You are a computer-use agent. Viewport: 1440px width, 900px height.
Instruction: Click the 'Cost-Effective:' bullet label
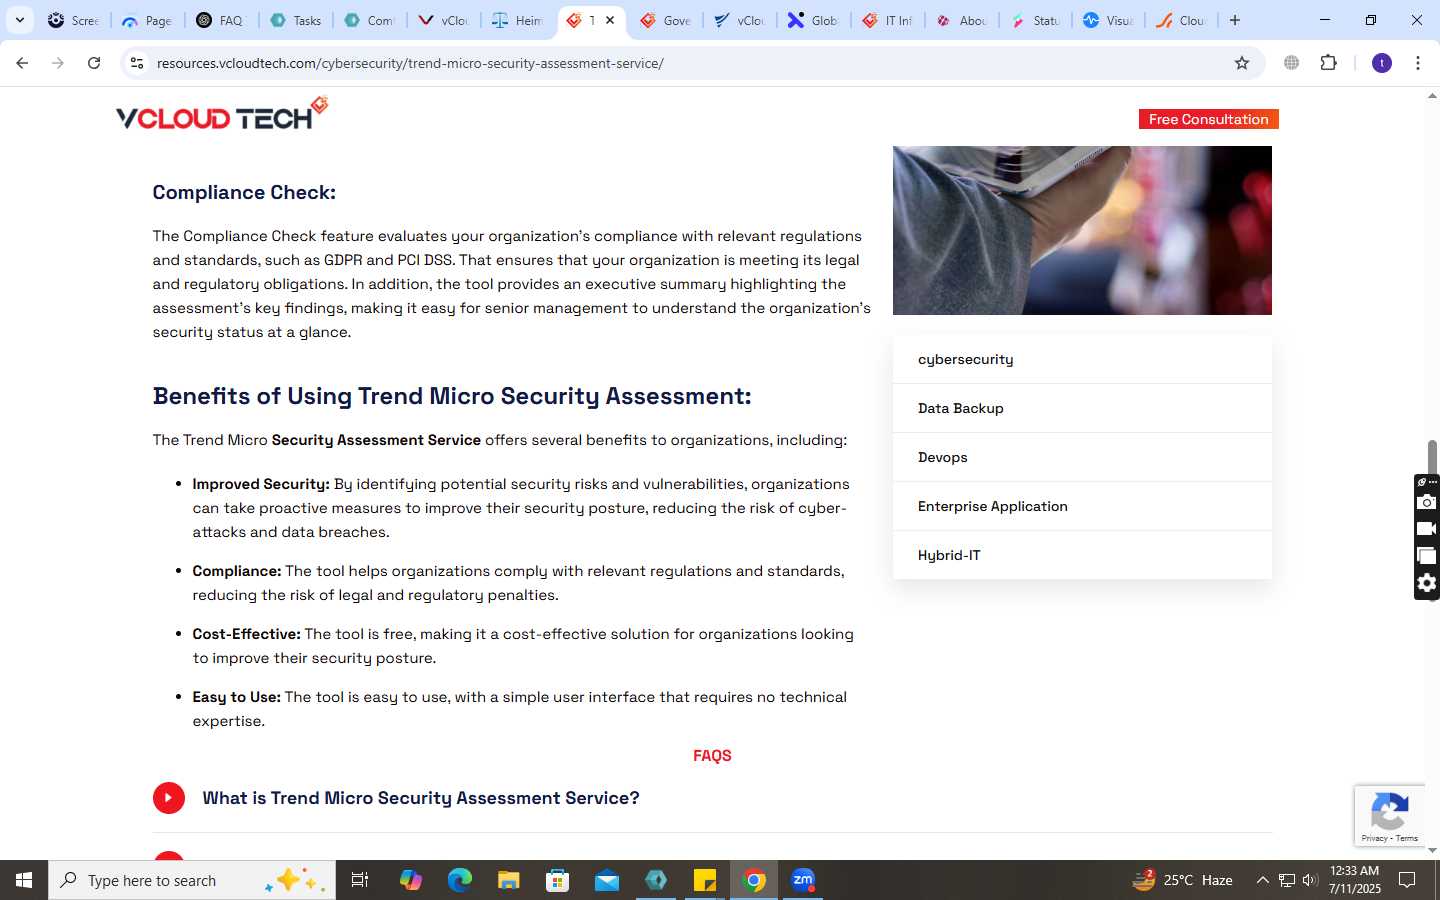point(246,634)
